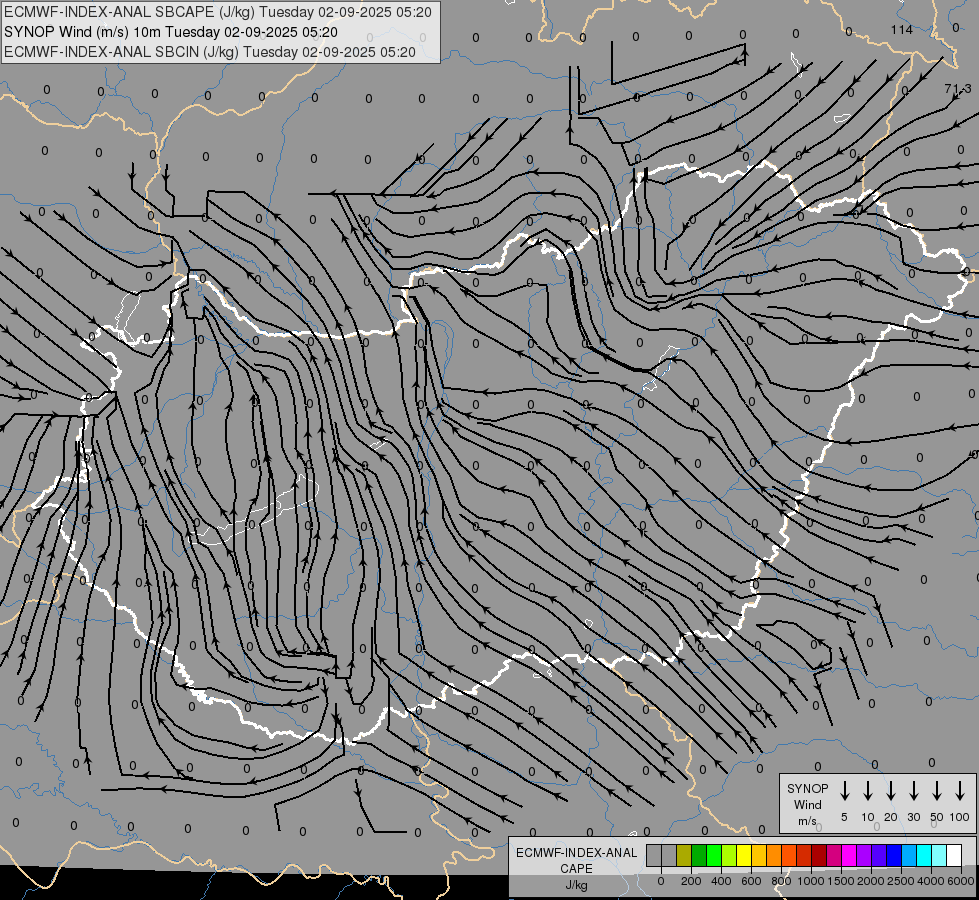Click the 50 m/s wind arrow in legend
Screen dimensions: 979x900
pos(937,791)
